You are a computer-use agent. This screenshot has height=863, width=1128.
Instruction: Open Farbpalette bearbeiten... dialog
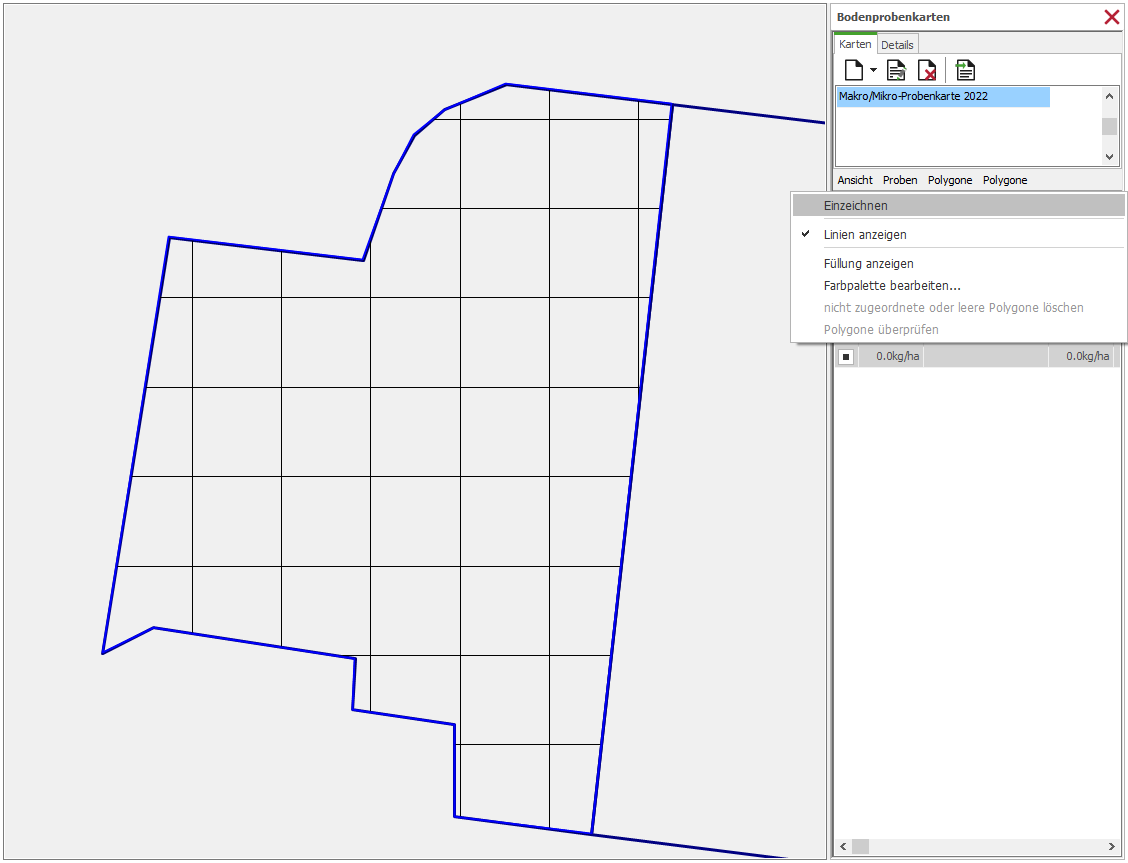[891, 286]
